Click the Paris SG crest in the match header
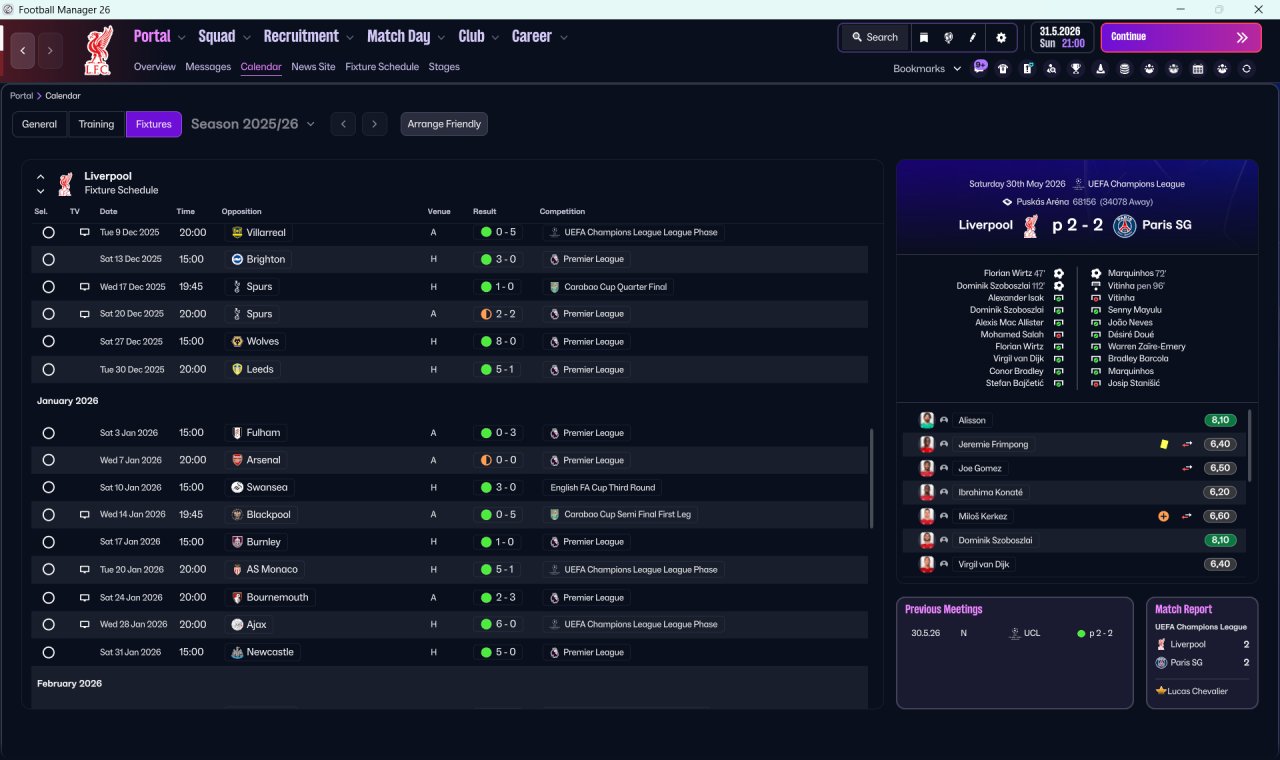1280x760 pixels. 1125,226
